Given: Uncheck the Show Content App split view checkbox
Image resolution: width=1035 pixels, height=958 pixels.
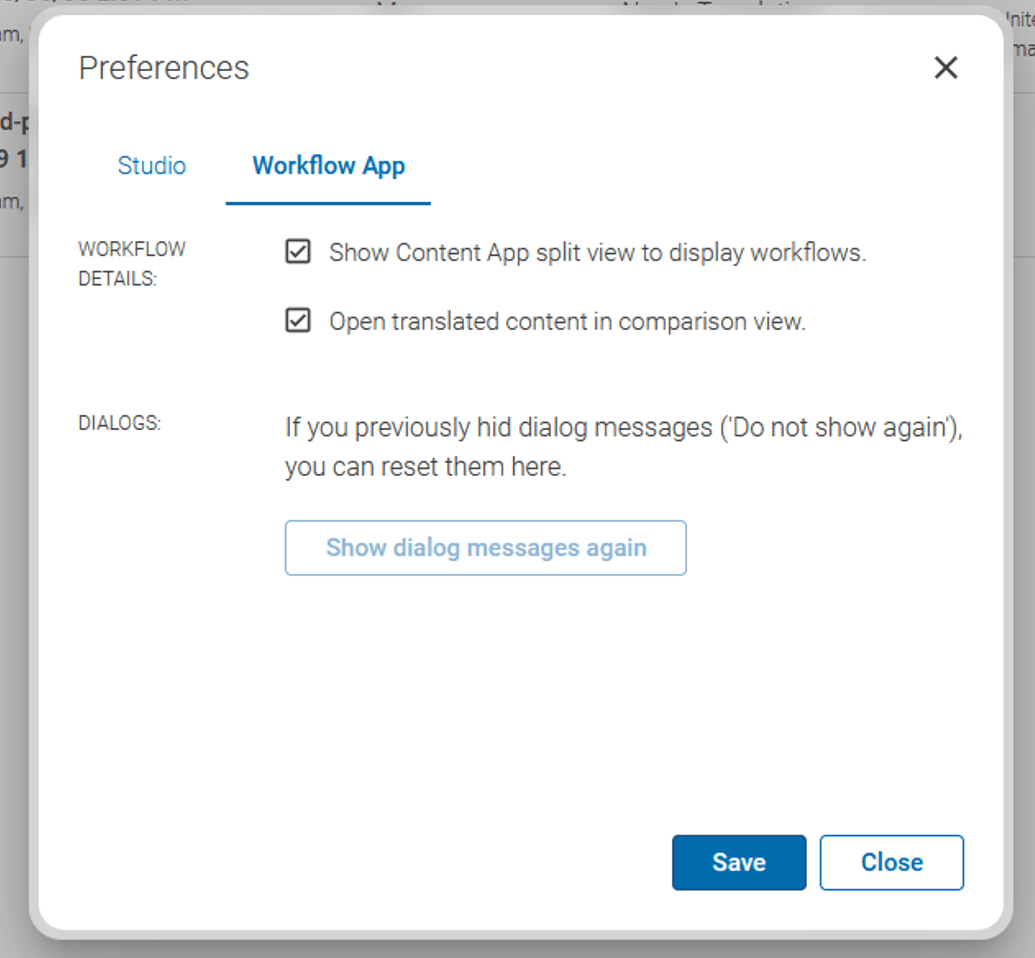Looking at the screenshot, I should [x=298, y=252].
